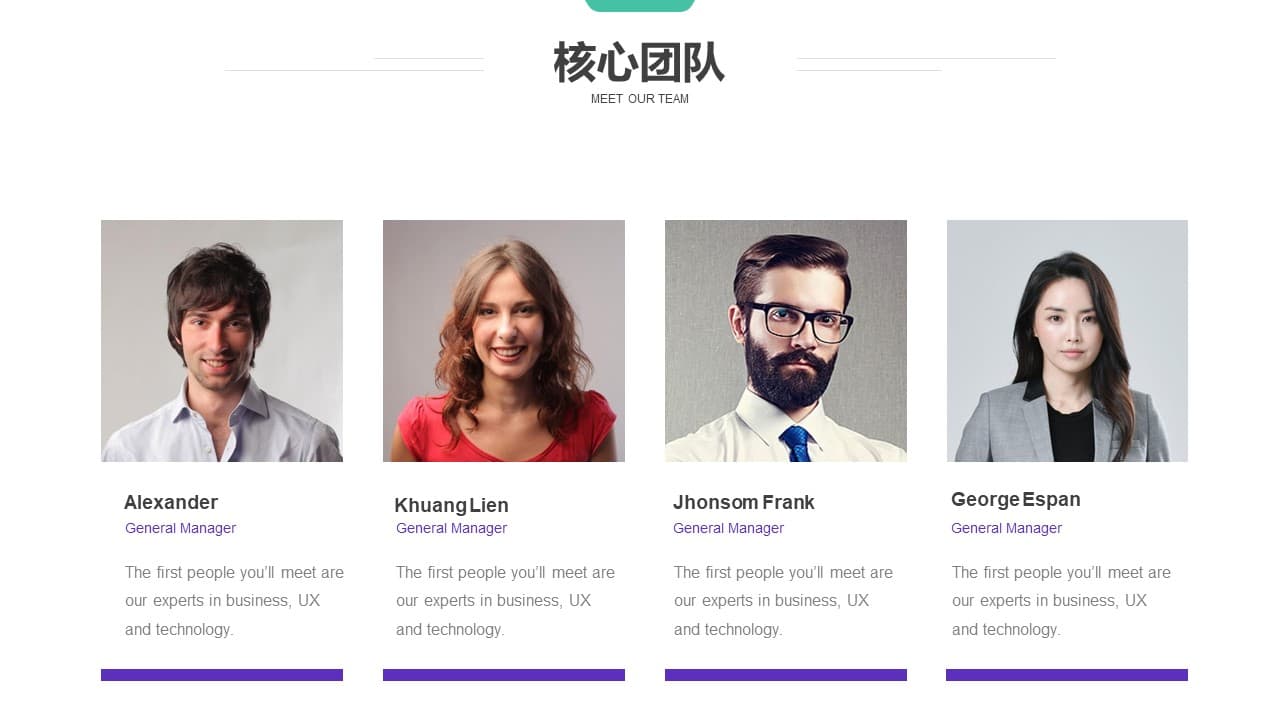Select Alexander's description paragraph
This screenshot has width=1280, height=720.
[x=234, y=601]
